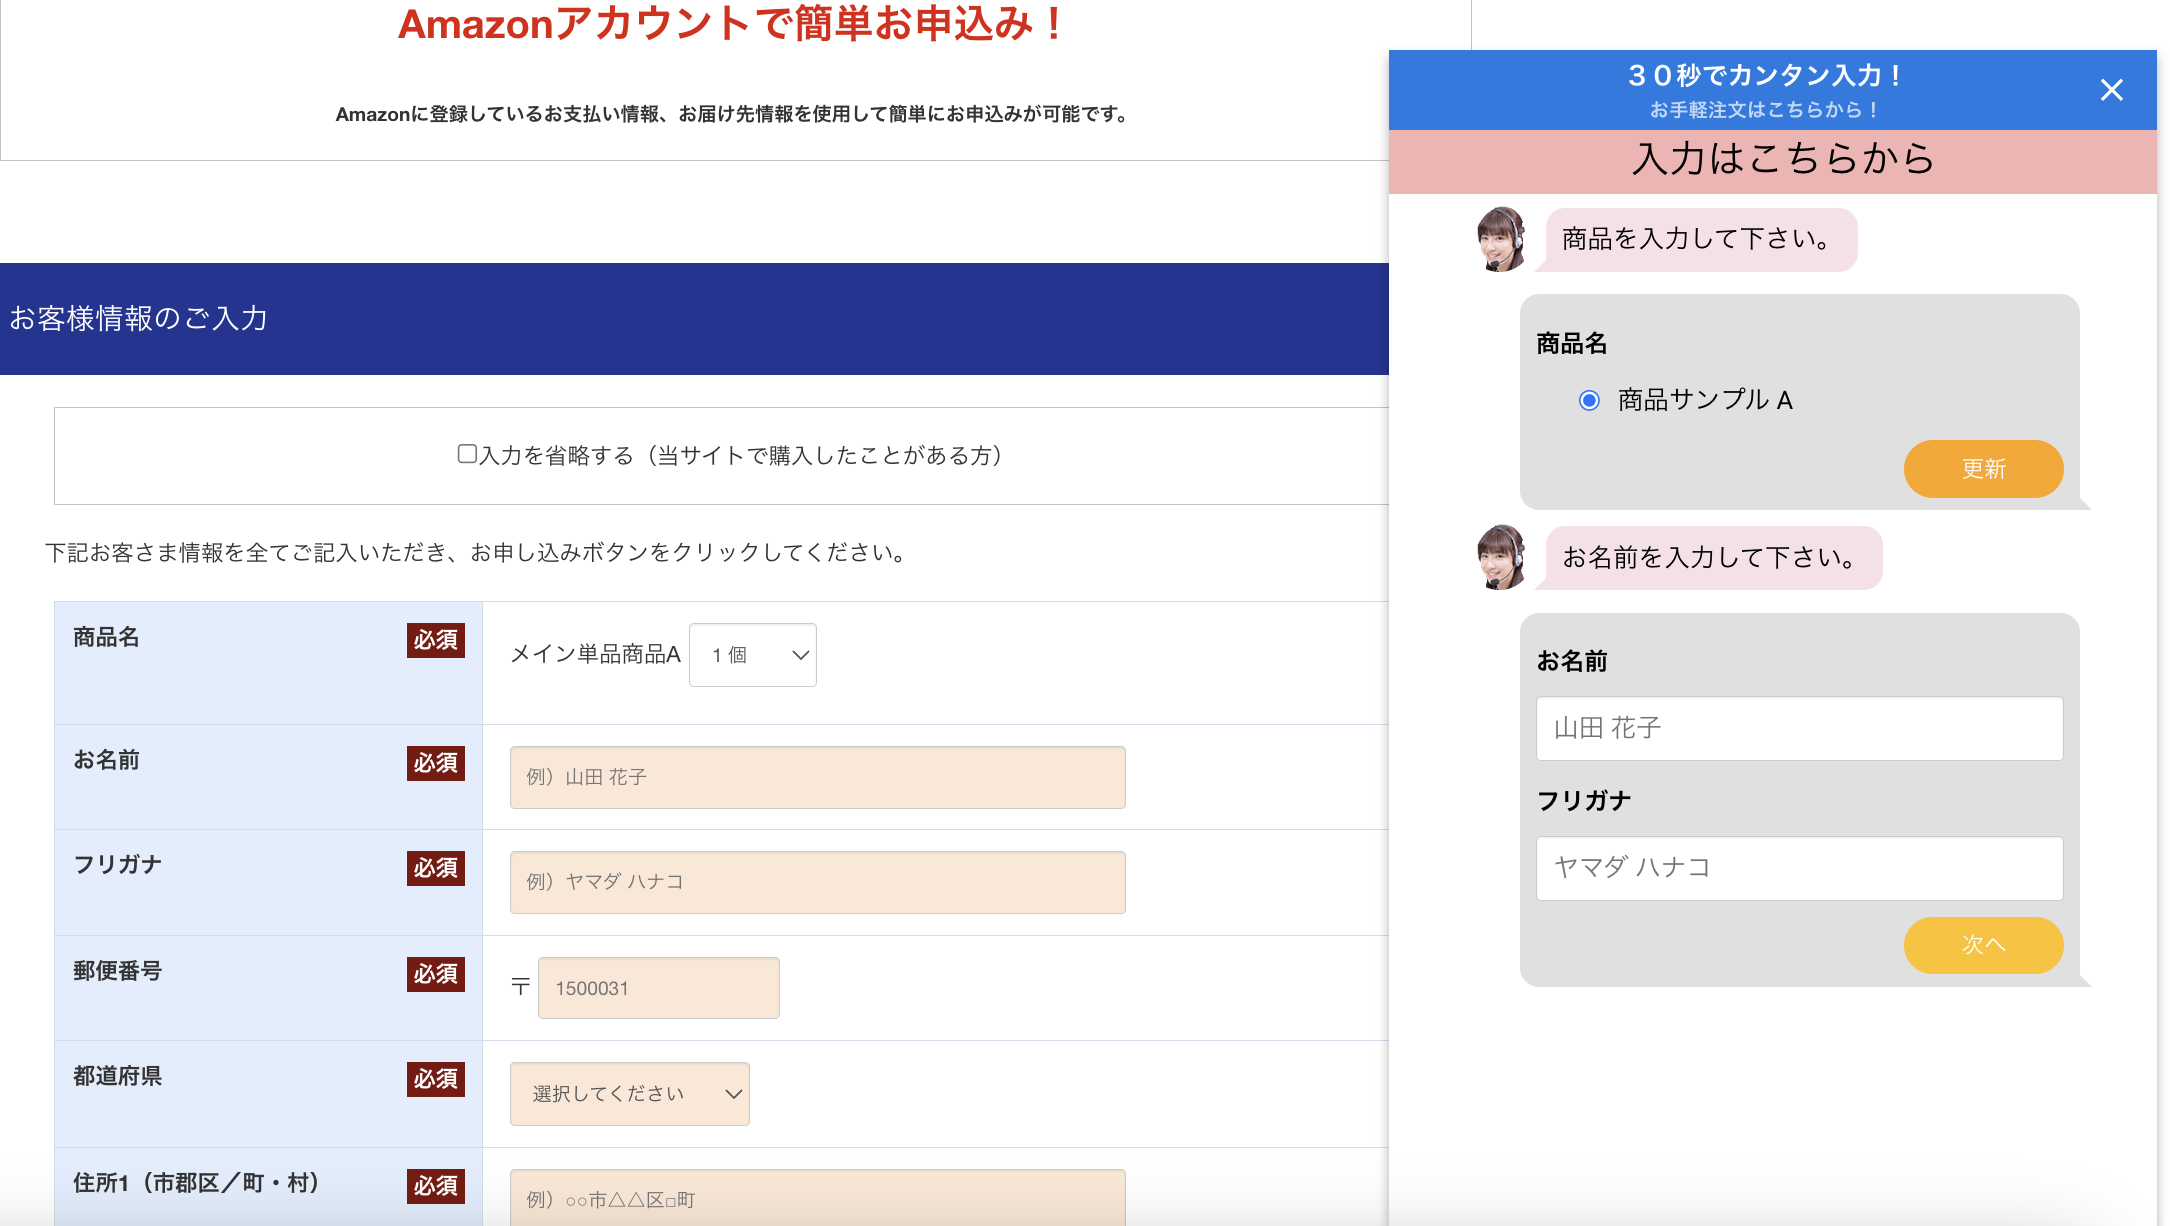Click the 入力はこちらから pink banner

coord(1772,161)
